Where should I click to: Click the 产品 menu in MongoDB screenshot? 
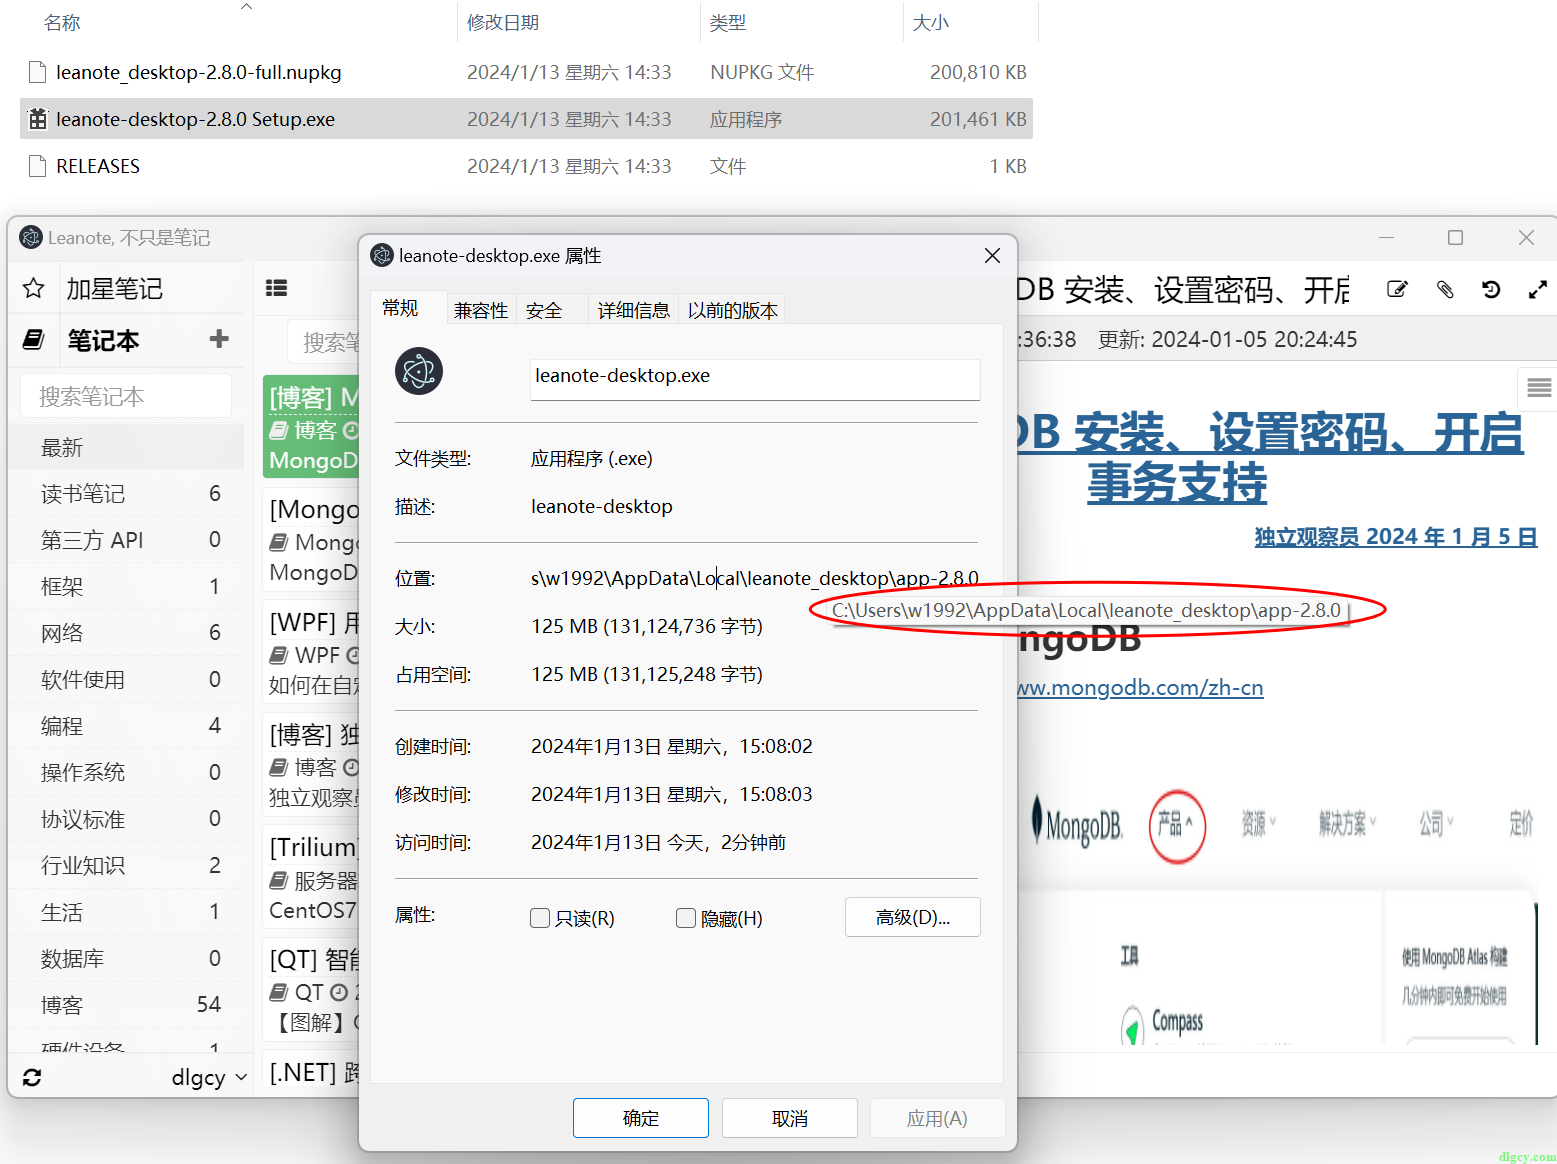coord(1176,825)
